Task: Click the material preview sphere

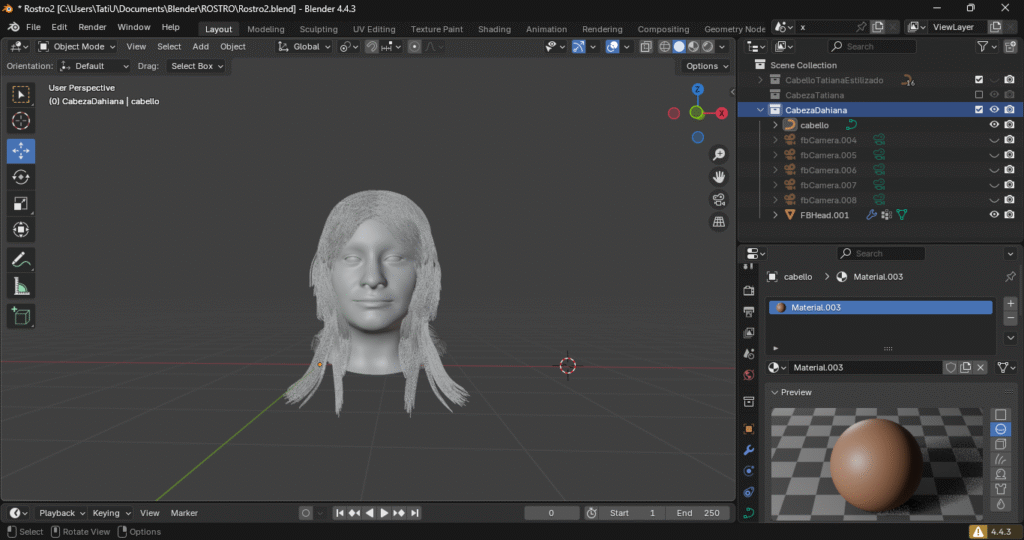Action: point(876,462)
